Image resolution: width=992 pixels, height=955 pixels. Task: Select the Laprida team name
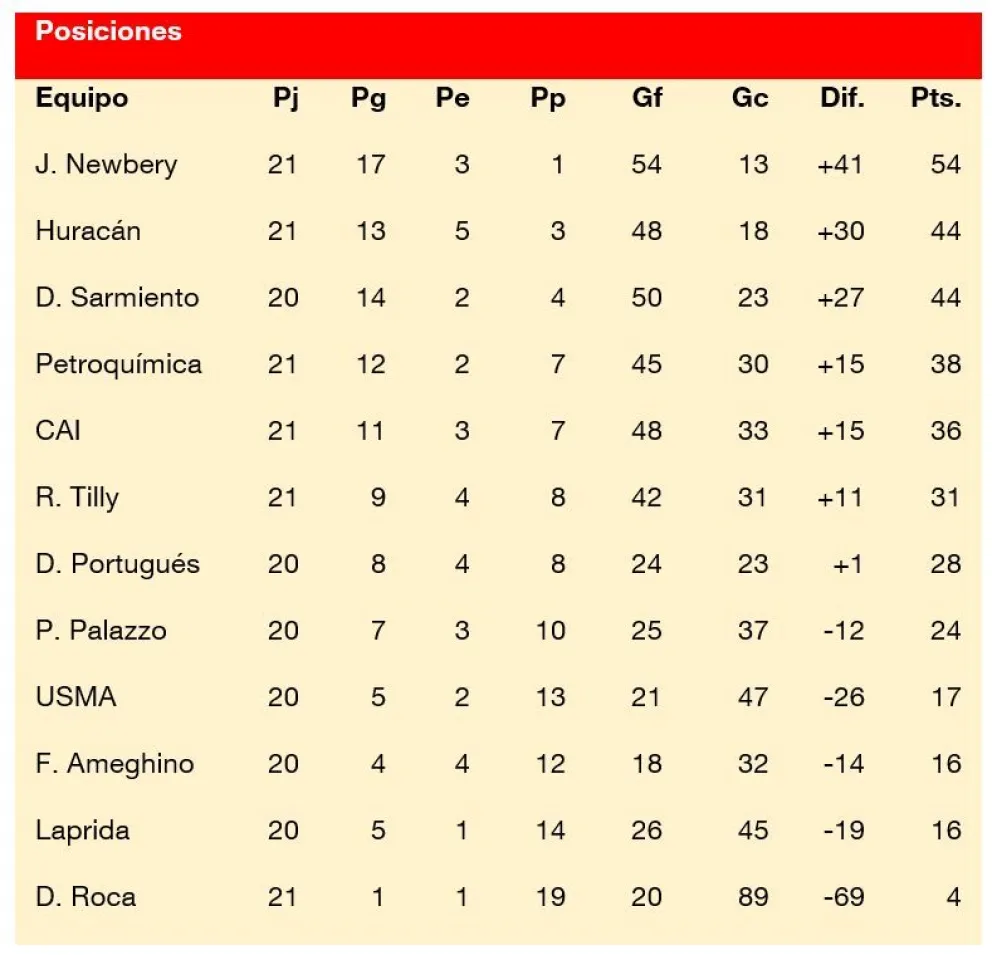[82, 830]
